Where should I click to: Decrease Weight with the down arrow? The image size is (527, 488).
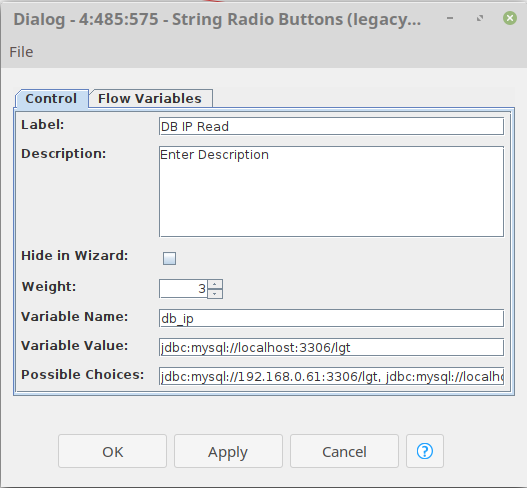(x=215, y=294)
